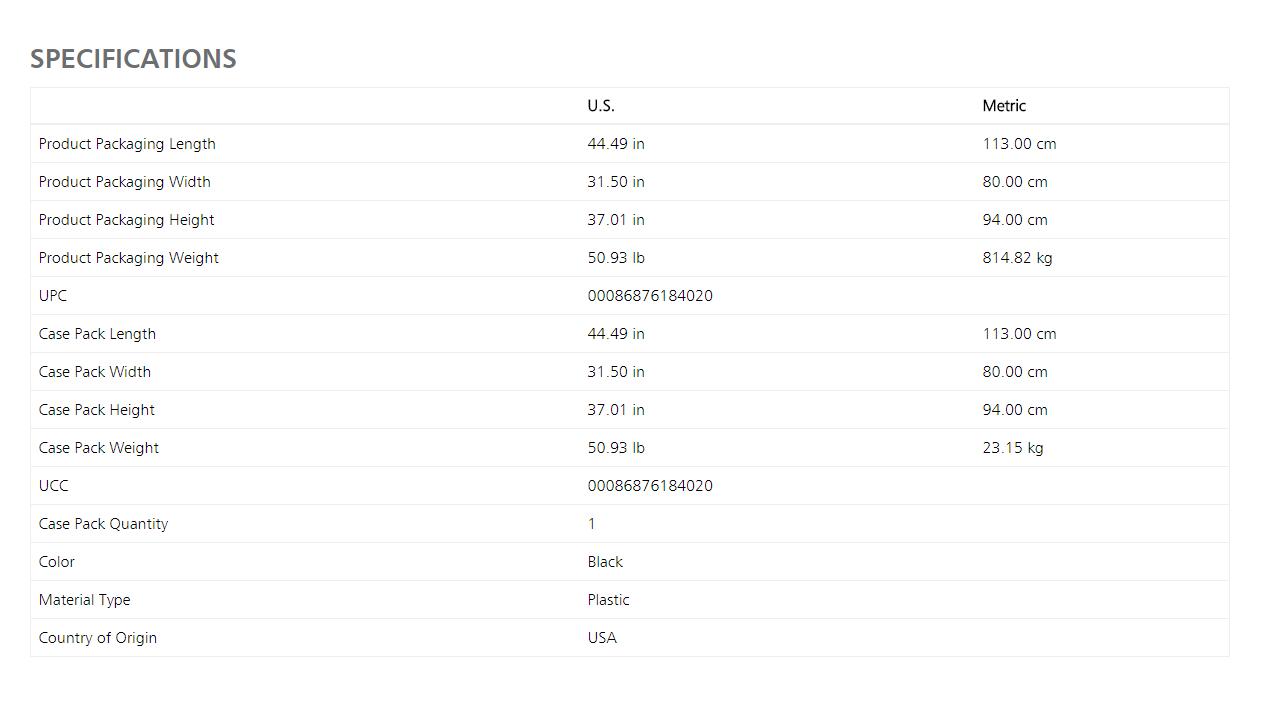The height and width of the screenshot is (715, 1275).
Task: Click the Black color value
Action: [605, 562]
